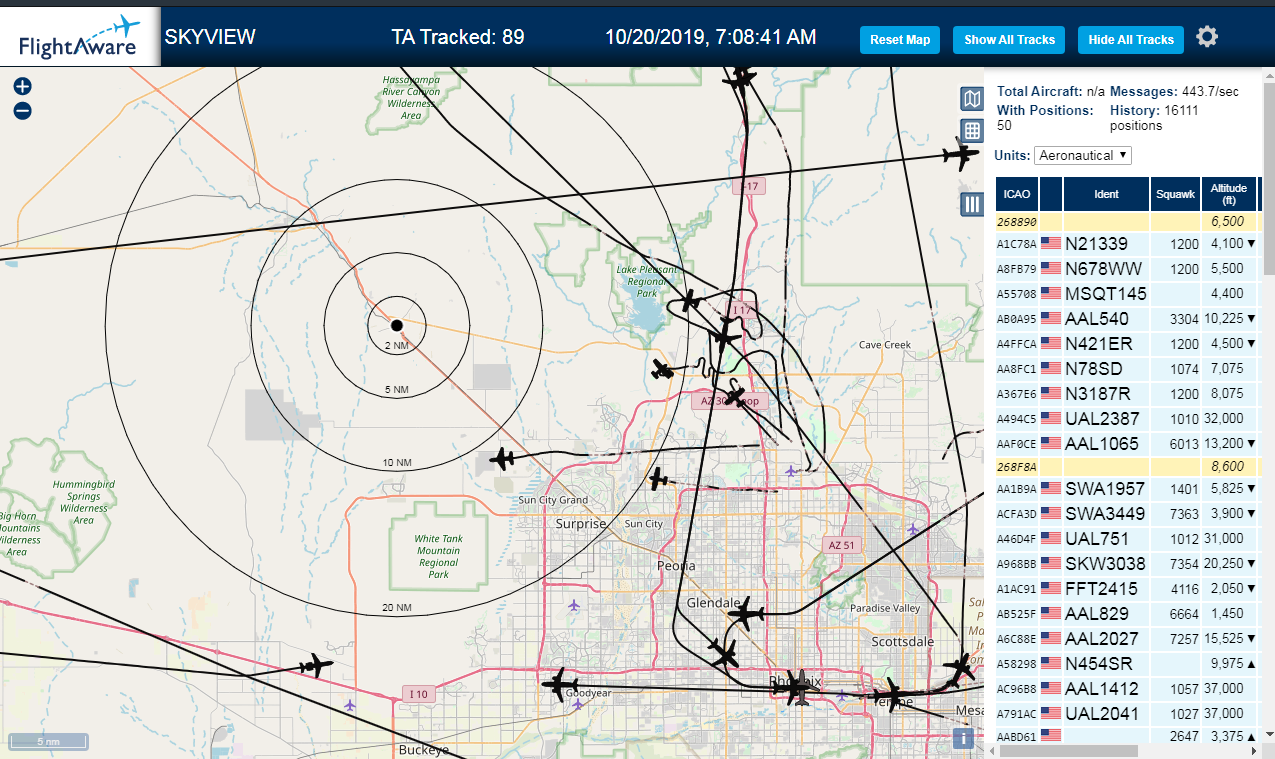
Task: Select the SKW3038 aircraft row
Action: tap(1128, 564)
